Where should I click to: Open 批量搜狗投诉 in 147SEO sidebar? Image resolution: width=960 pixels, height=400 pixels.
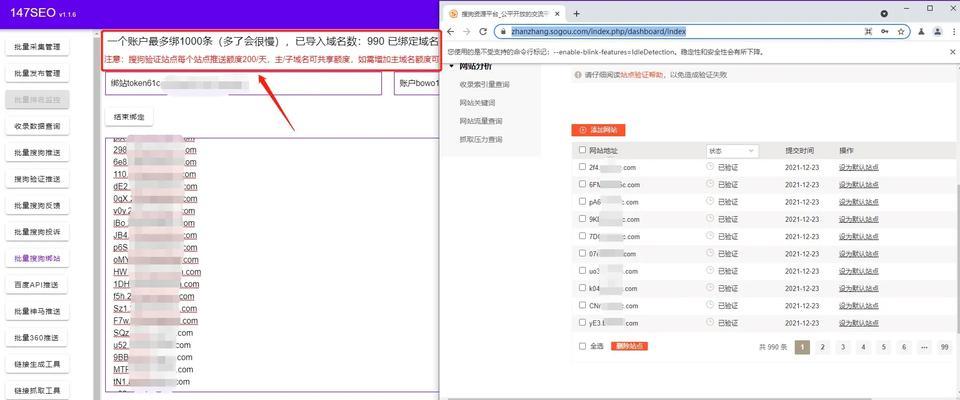pyautogui.click(x=37, y=232)
